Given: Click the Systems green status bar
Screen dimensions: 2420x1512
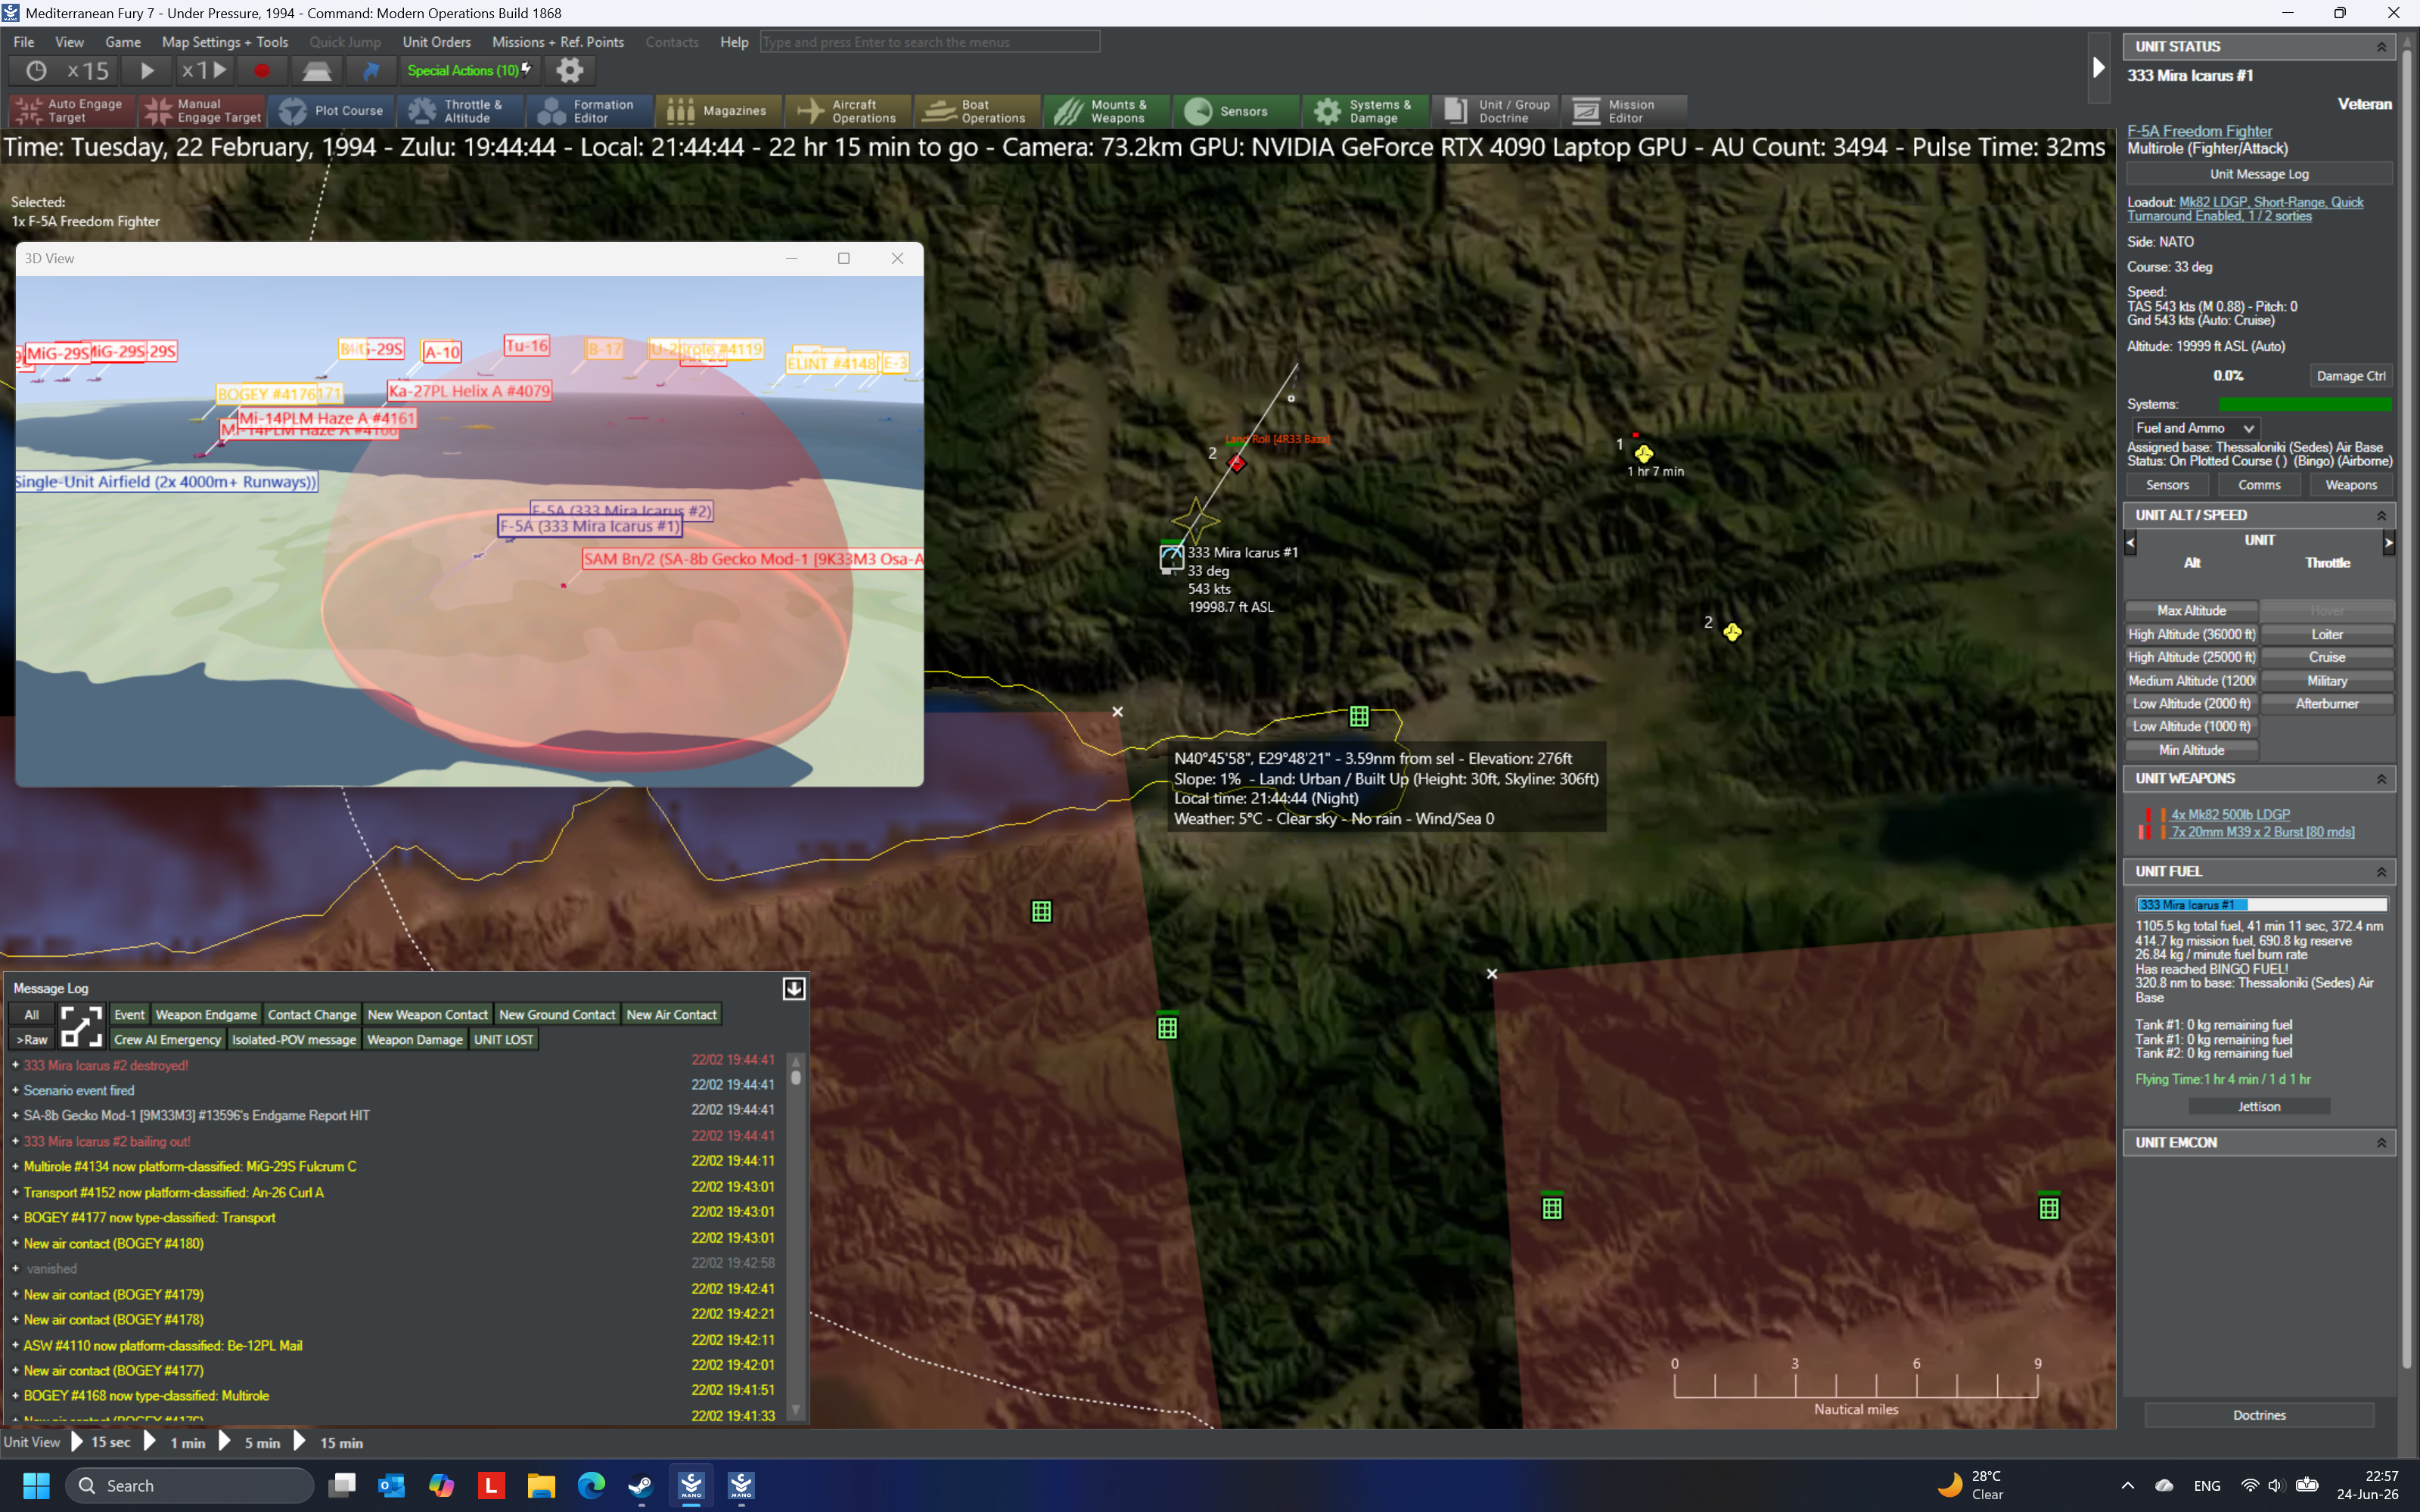Looking at the screenshot, I should point(2304,404).
